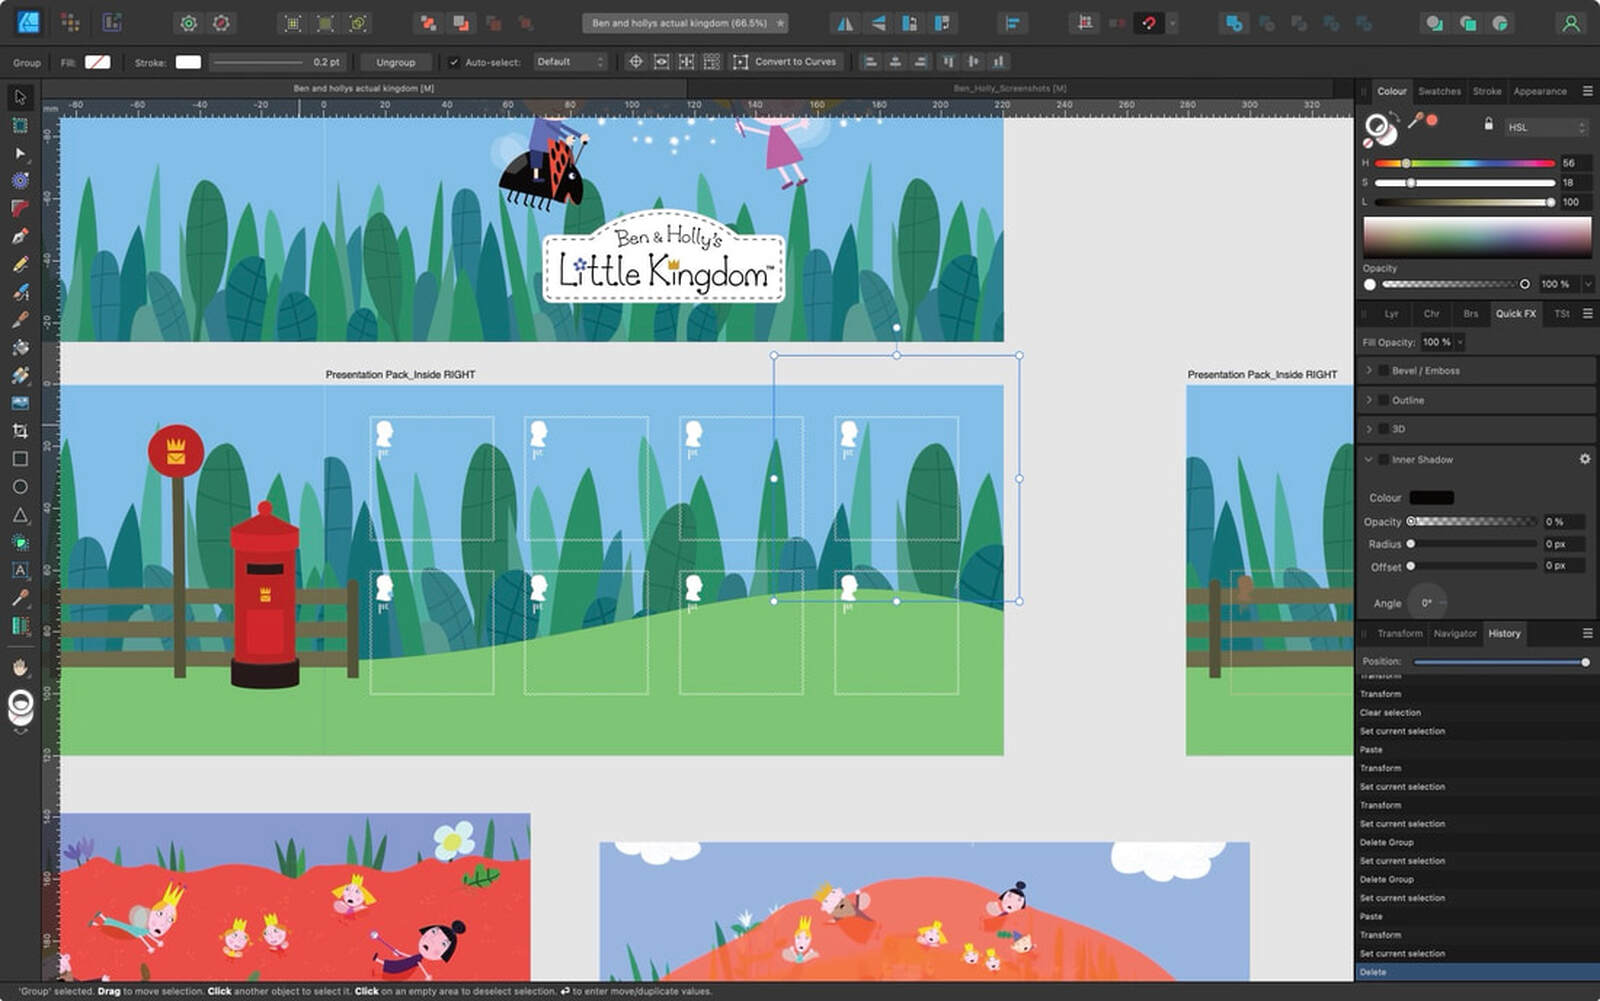Select the View hand tool
Viewport: 1600px width, 1001px height.
20,667
